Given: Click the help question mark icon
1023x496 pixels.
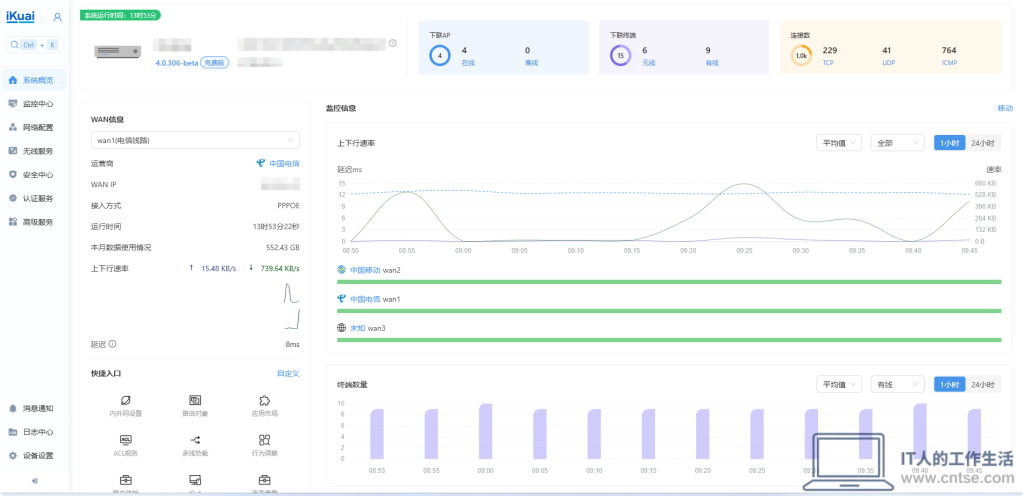Looking at the screenshot, I should click(393, 43).
